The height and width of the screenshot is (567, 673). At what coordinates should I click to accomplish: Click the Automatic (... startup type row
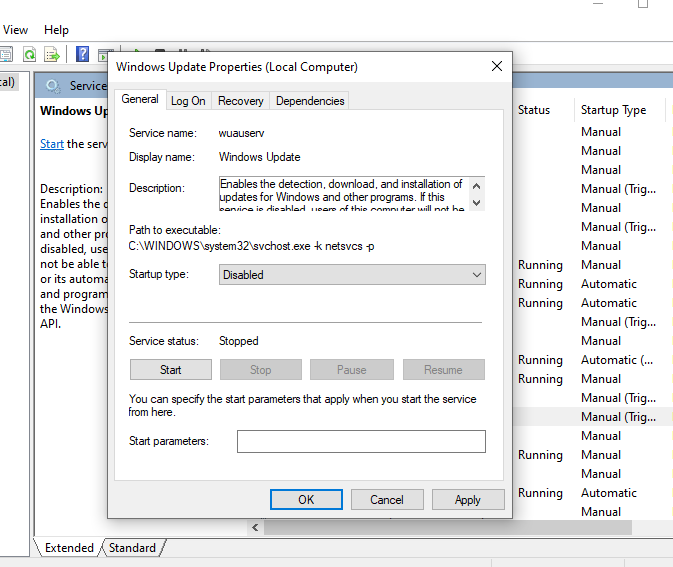617,360
